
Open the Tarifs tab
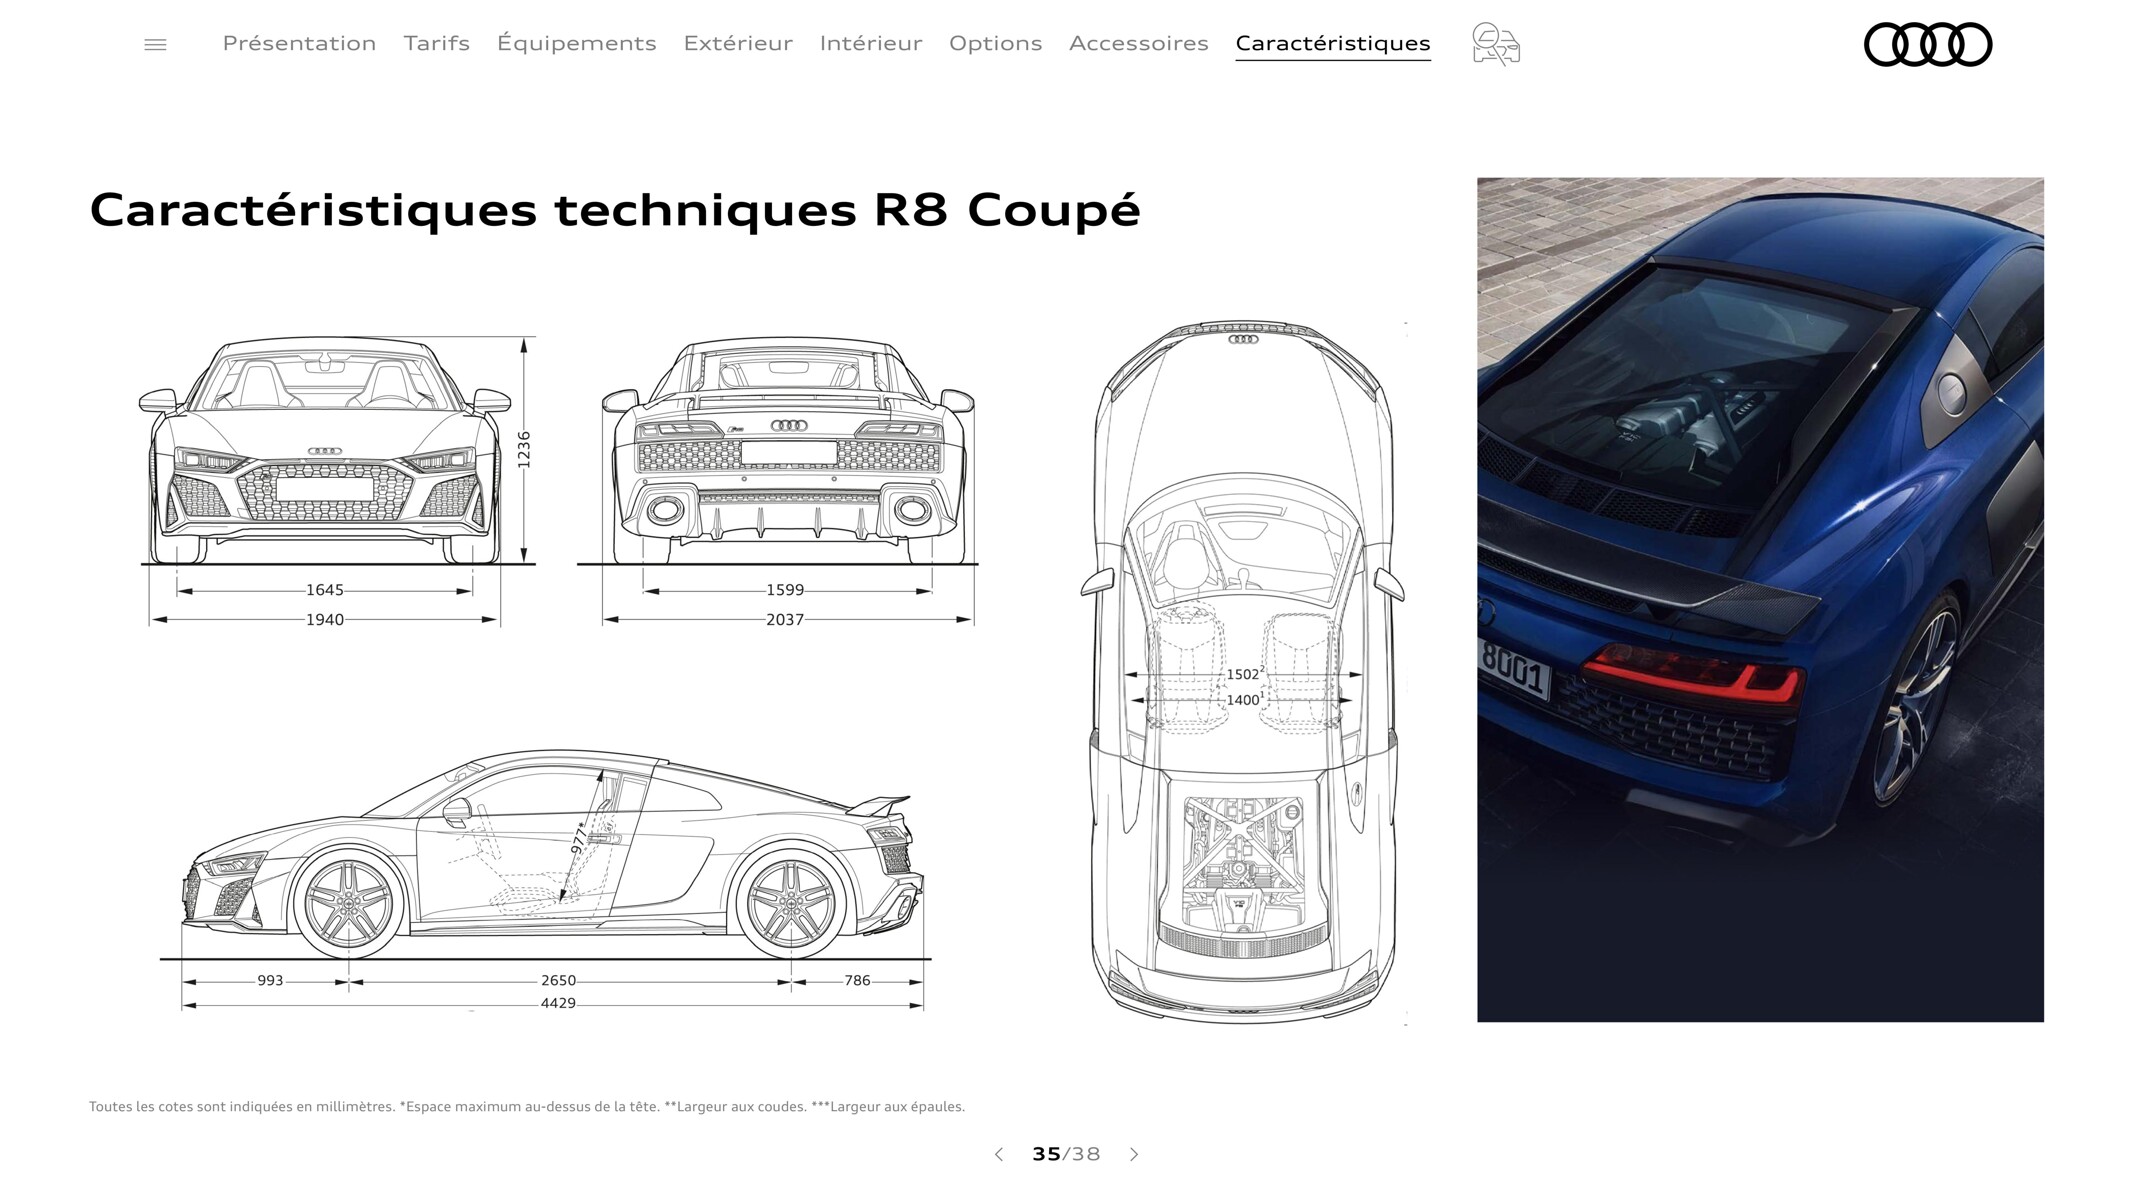pos(436,43)
